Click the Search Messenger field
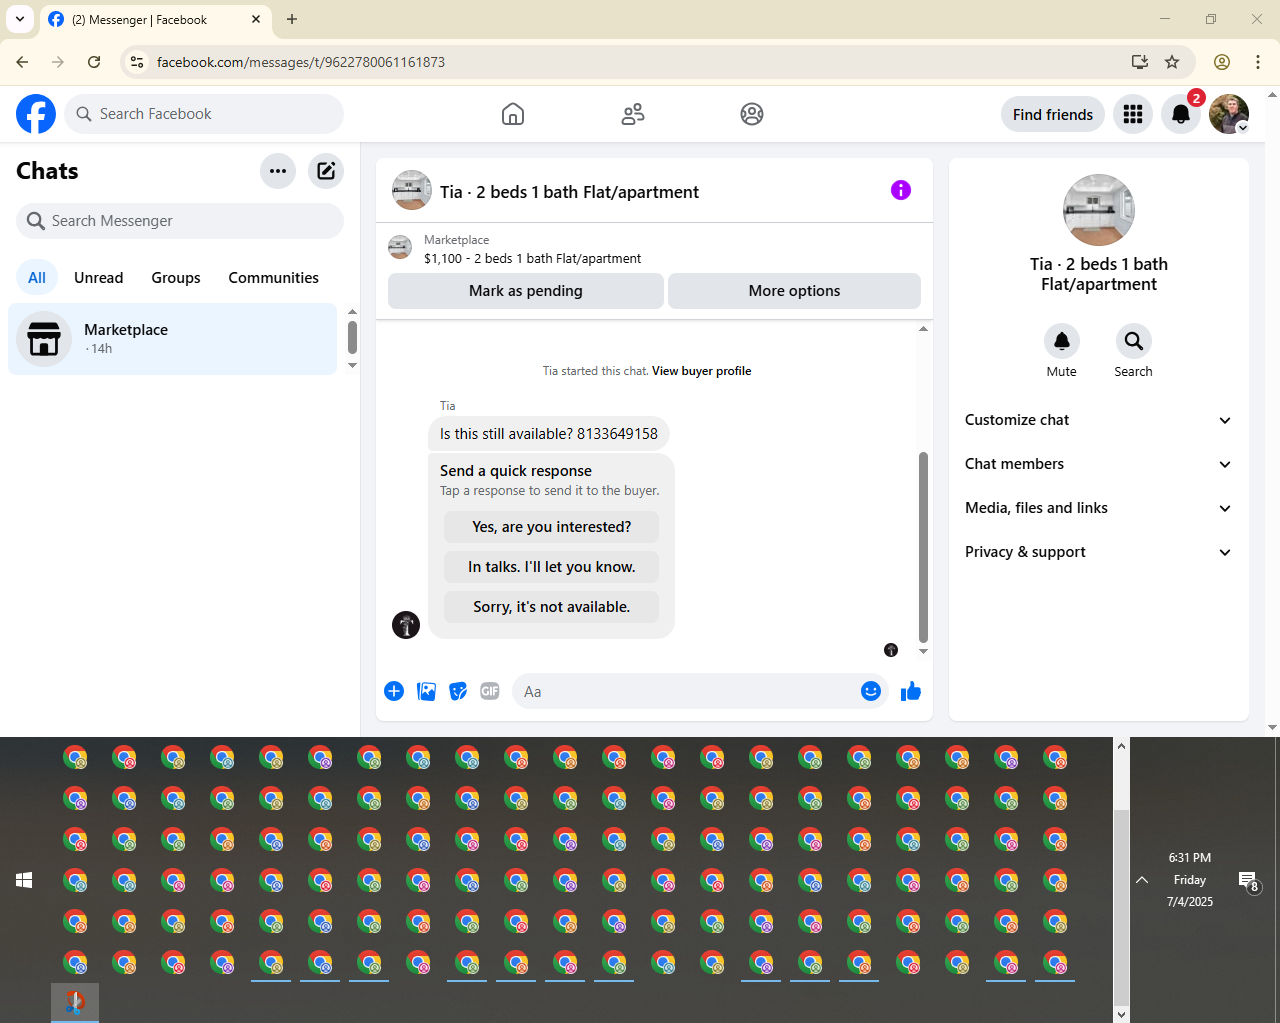Screen dimensions: 1280x1023 180,221
